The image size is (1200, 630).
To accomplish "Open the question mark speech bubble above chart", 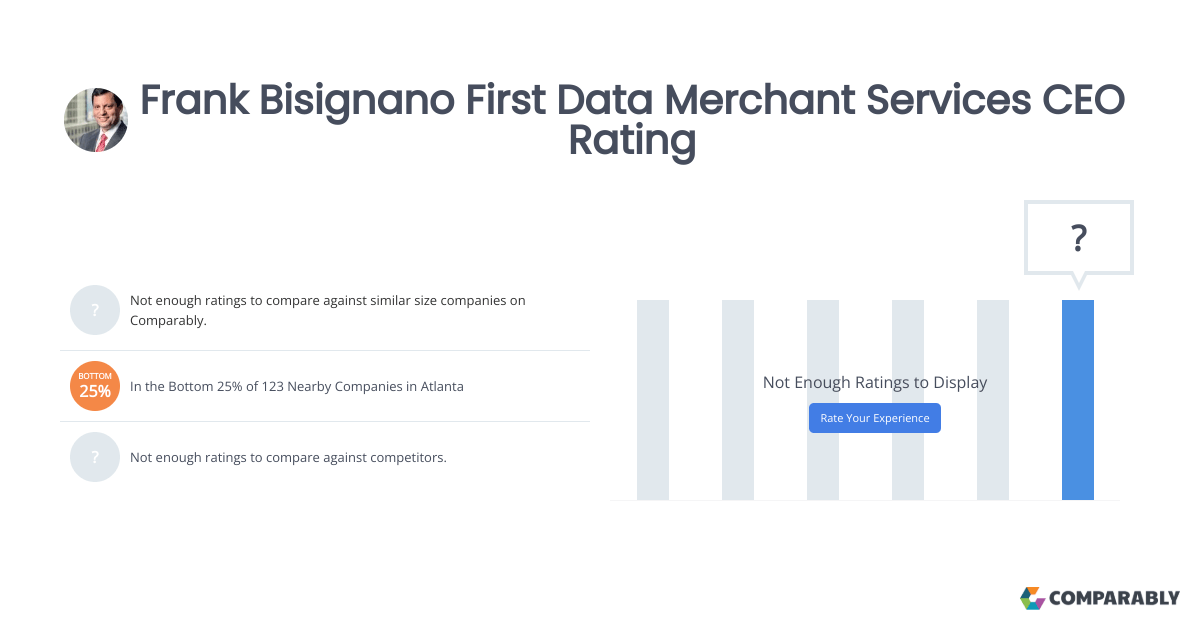I will click(x=1078, y=237).
